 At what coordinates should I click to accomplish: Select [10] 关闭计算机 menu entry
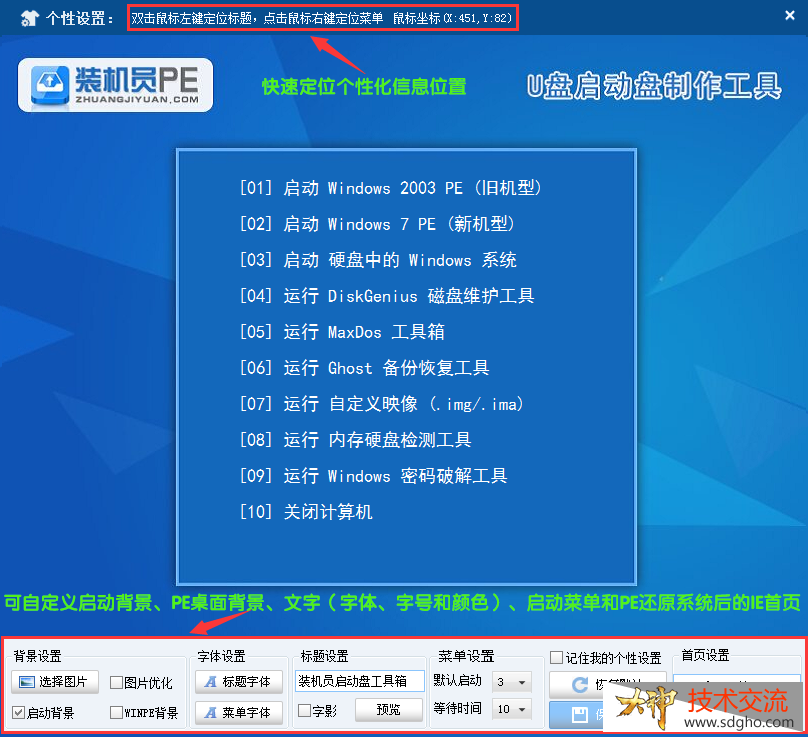tap(306, 512)
